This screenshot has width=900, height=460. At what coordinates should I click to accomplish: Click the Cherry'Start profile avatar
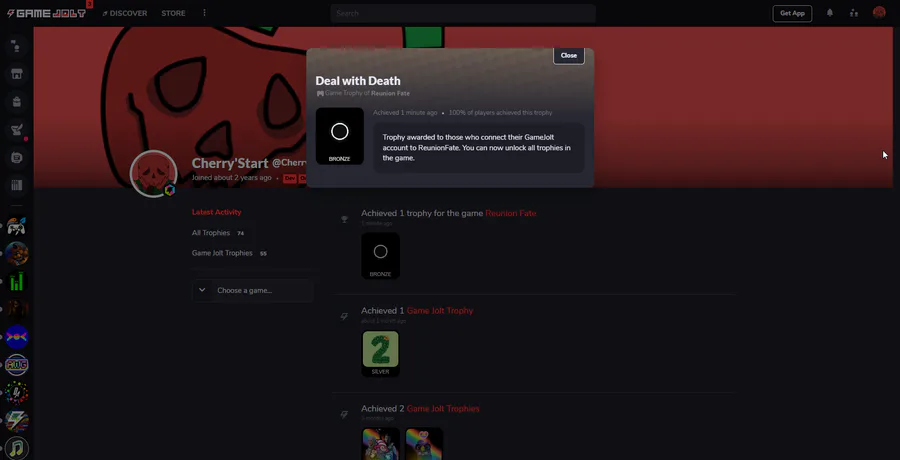coord(153,174)
